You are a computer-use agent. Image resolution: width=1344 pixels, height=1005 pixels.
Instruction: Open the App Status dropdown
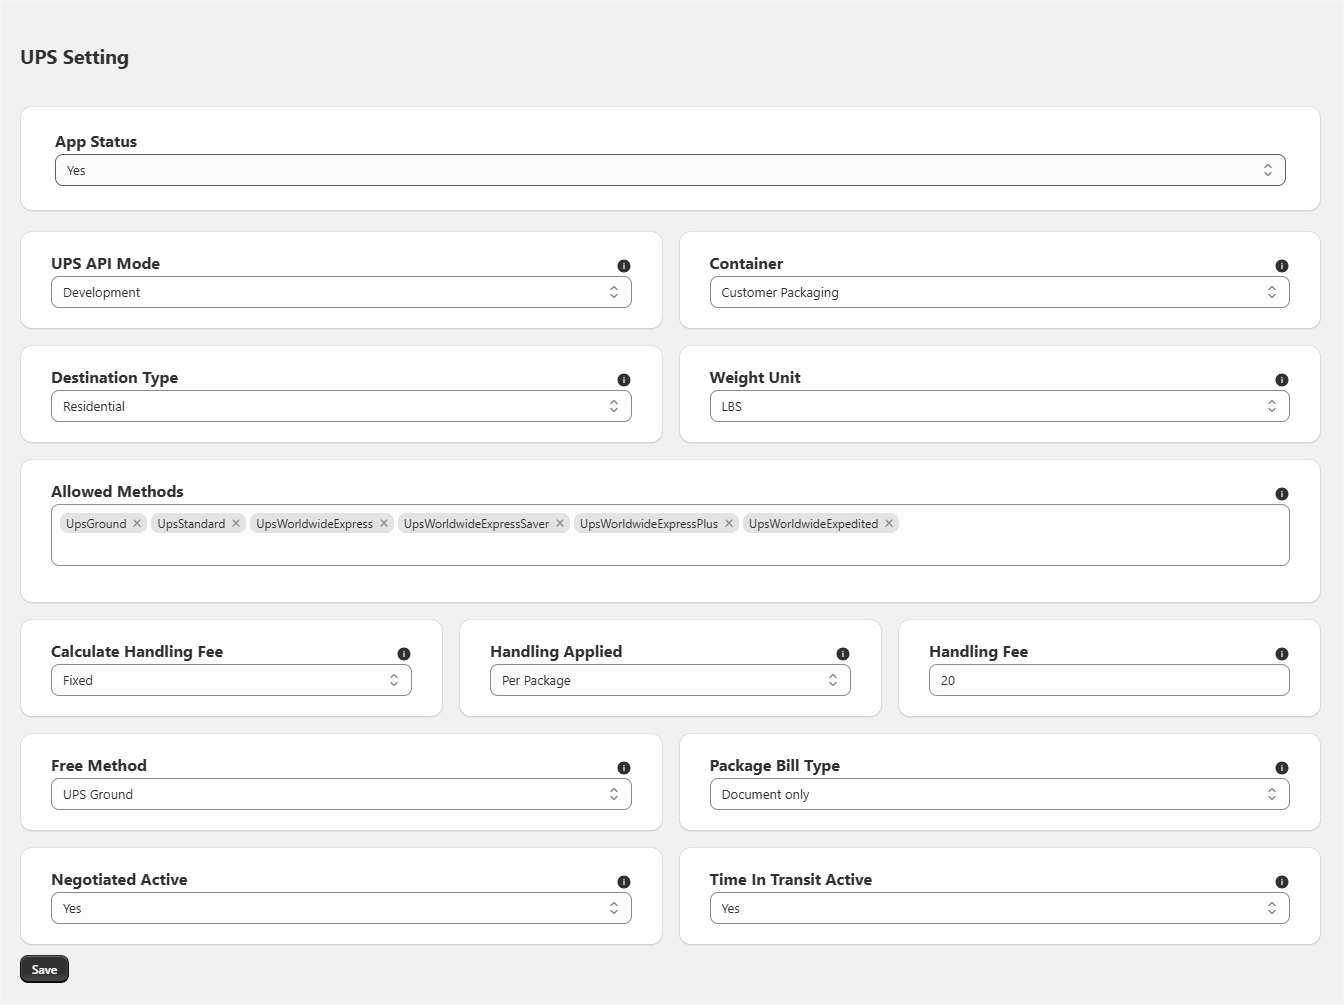pos(670,170)
